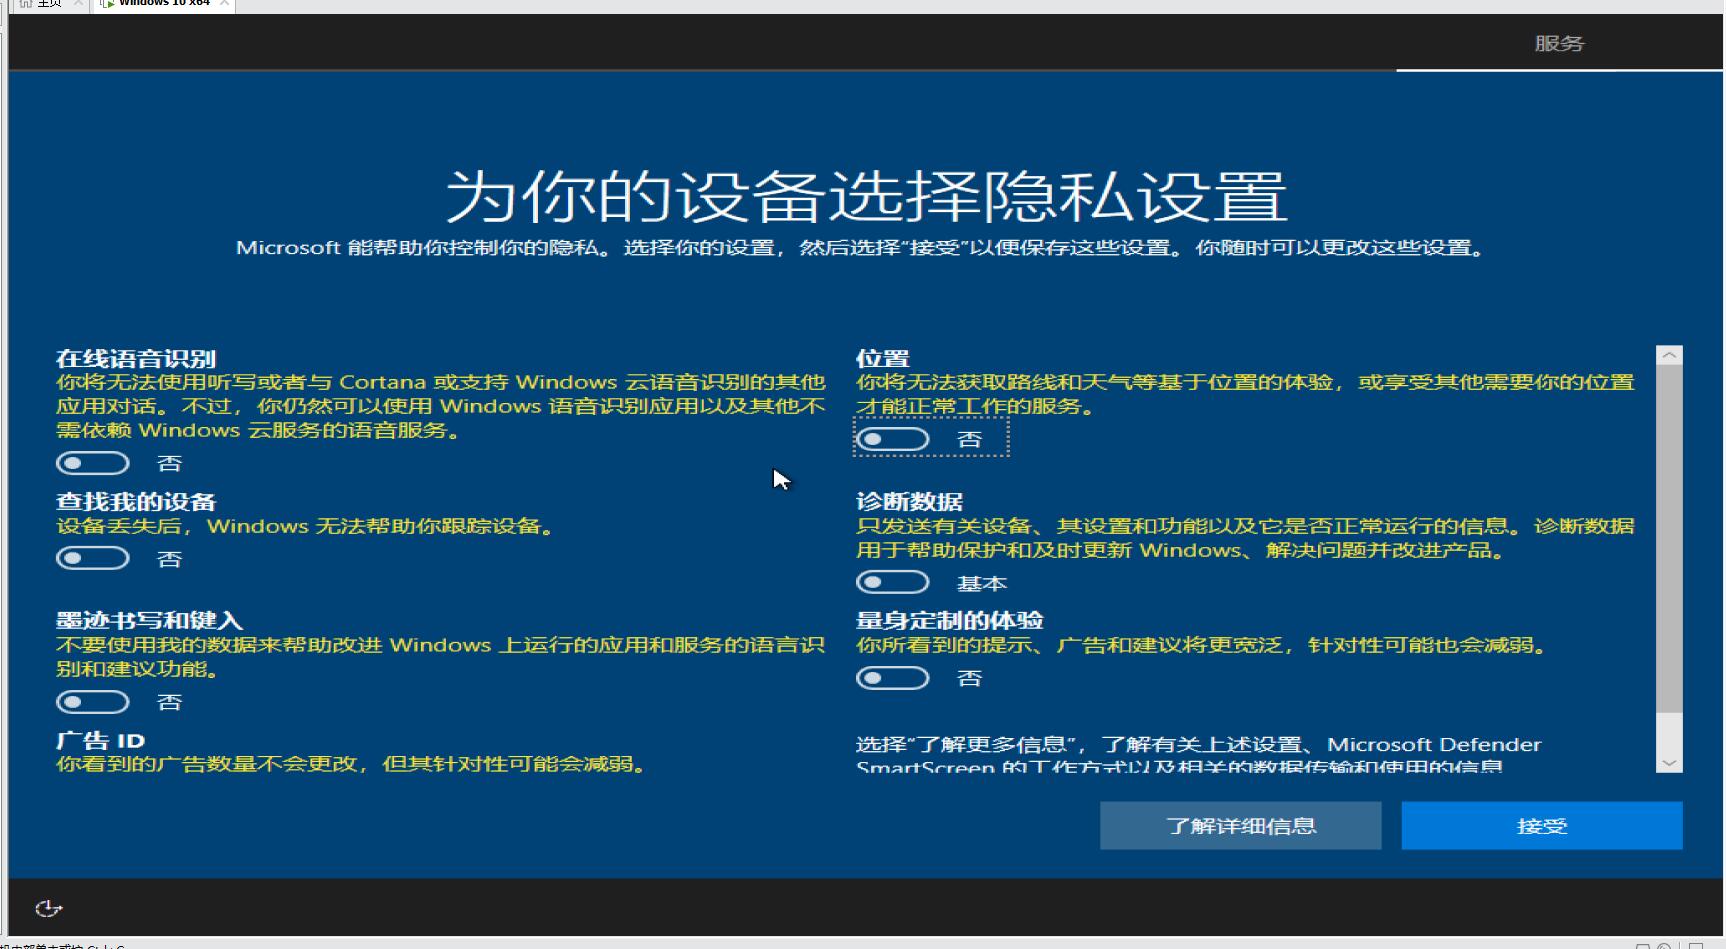Click the 广告 ID heading

tap(100, 741)
